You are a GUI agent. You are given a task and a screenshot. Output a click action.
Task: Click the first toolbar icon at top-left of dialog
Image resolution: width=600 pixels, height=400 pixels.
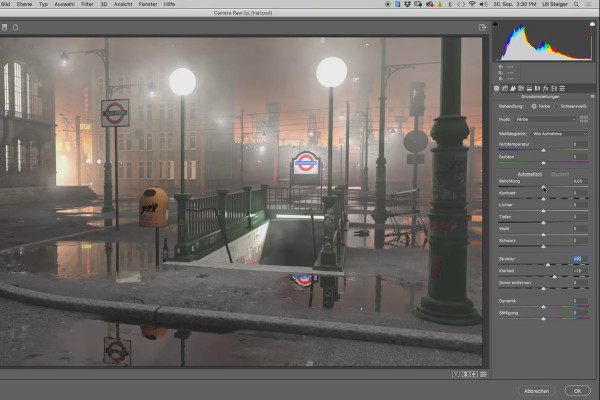(5, 28)
